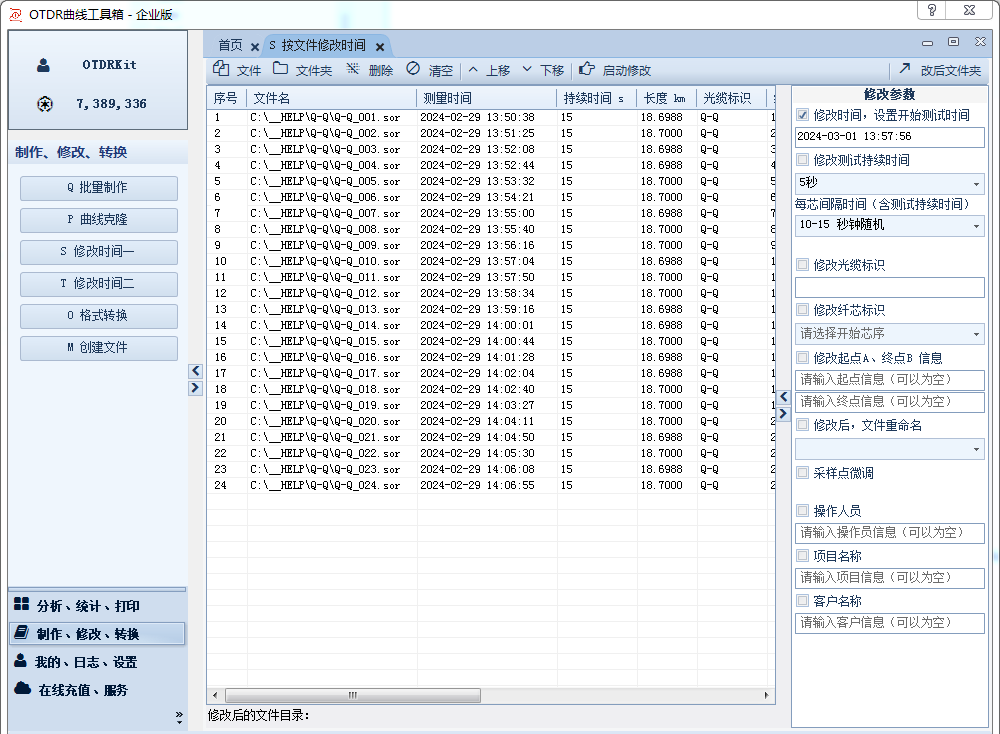Click the 文件夹 folder toolbar icon
This screenshot has height=734, width=1000.
click(281, 69)
